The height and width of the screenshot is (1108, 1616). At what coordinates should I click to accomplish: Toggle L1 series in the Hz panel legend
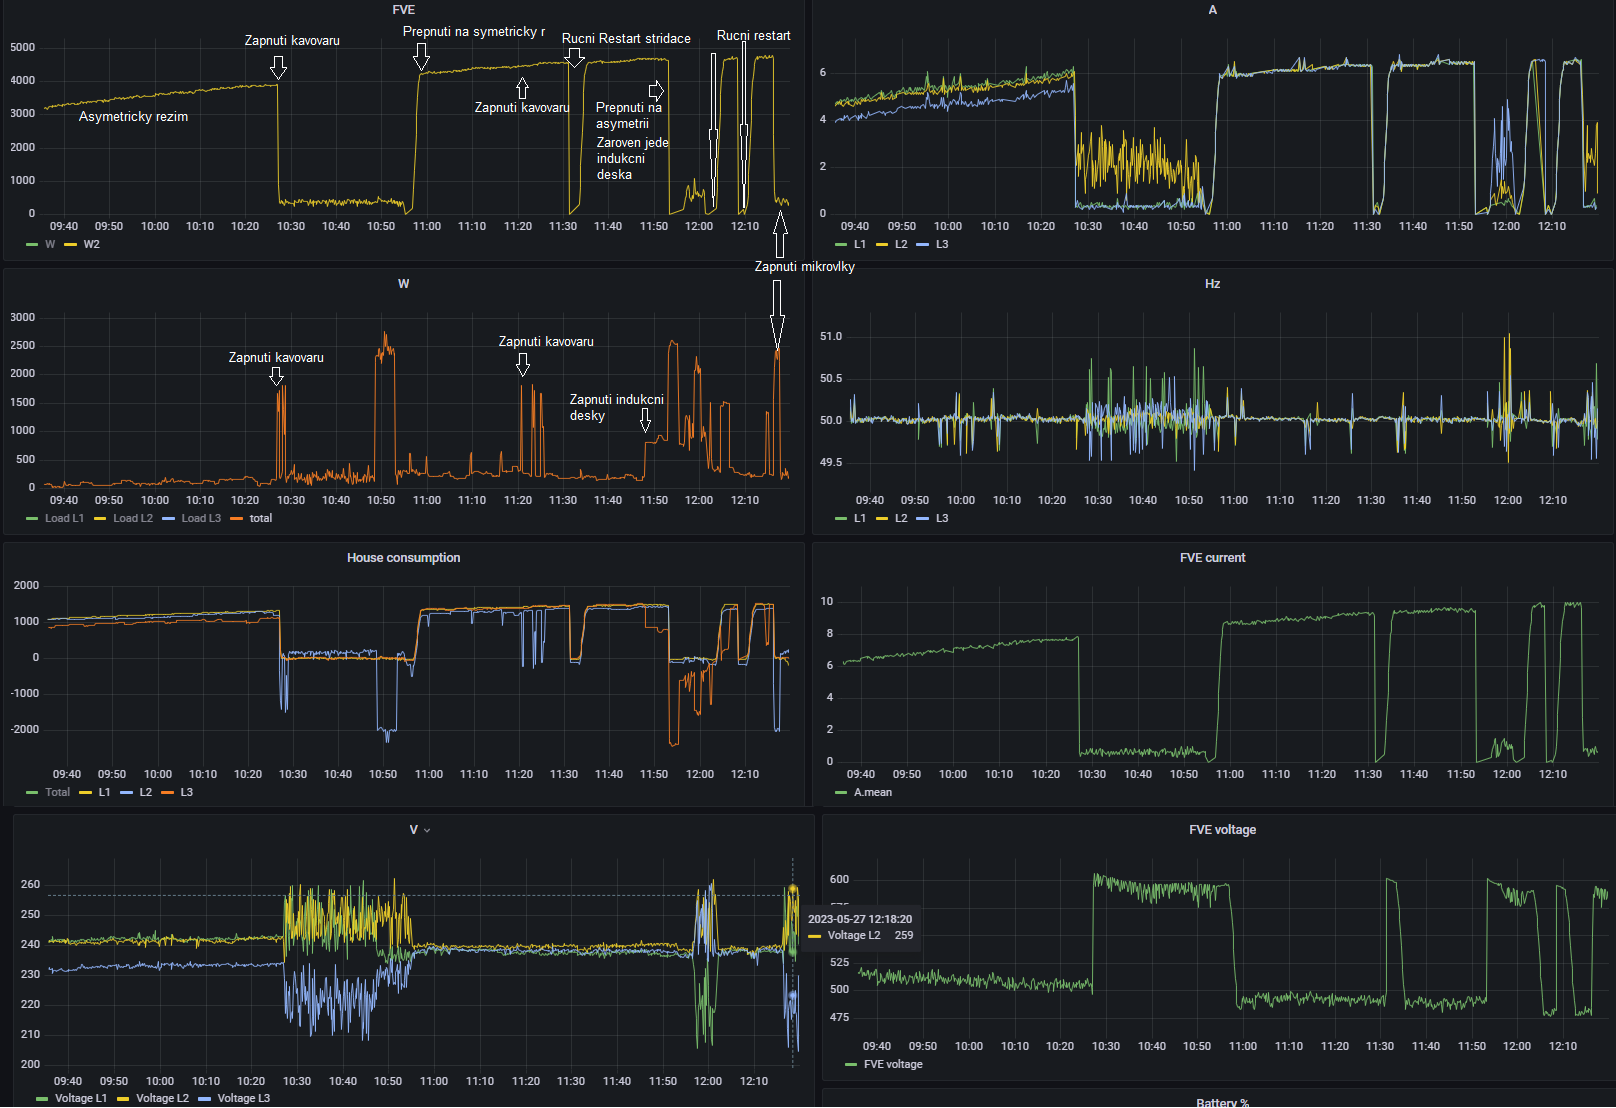click(x=860, y=518)
